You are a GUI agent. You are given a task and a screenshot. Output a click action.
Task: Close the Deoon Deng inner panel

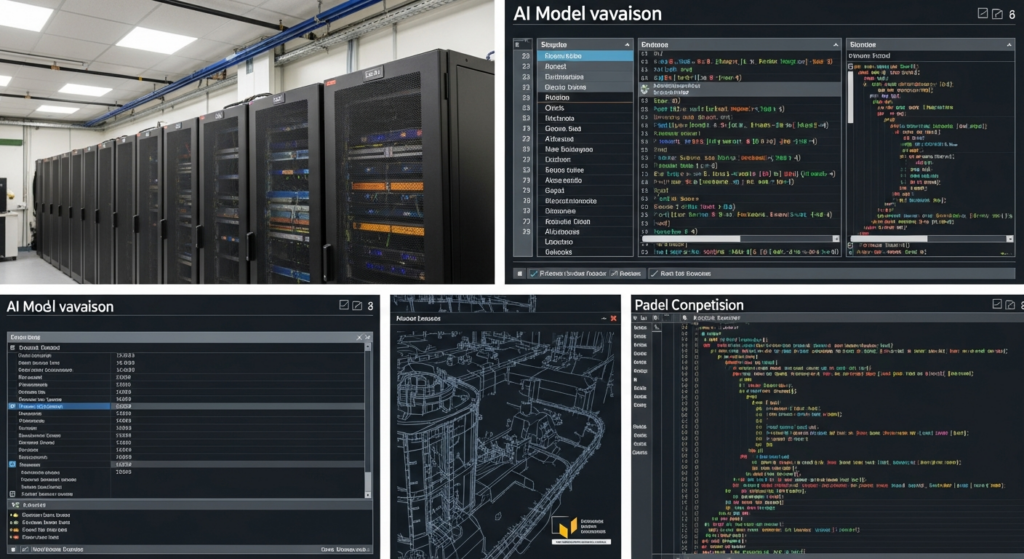pyautogui.click(x=359, y=337)
